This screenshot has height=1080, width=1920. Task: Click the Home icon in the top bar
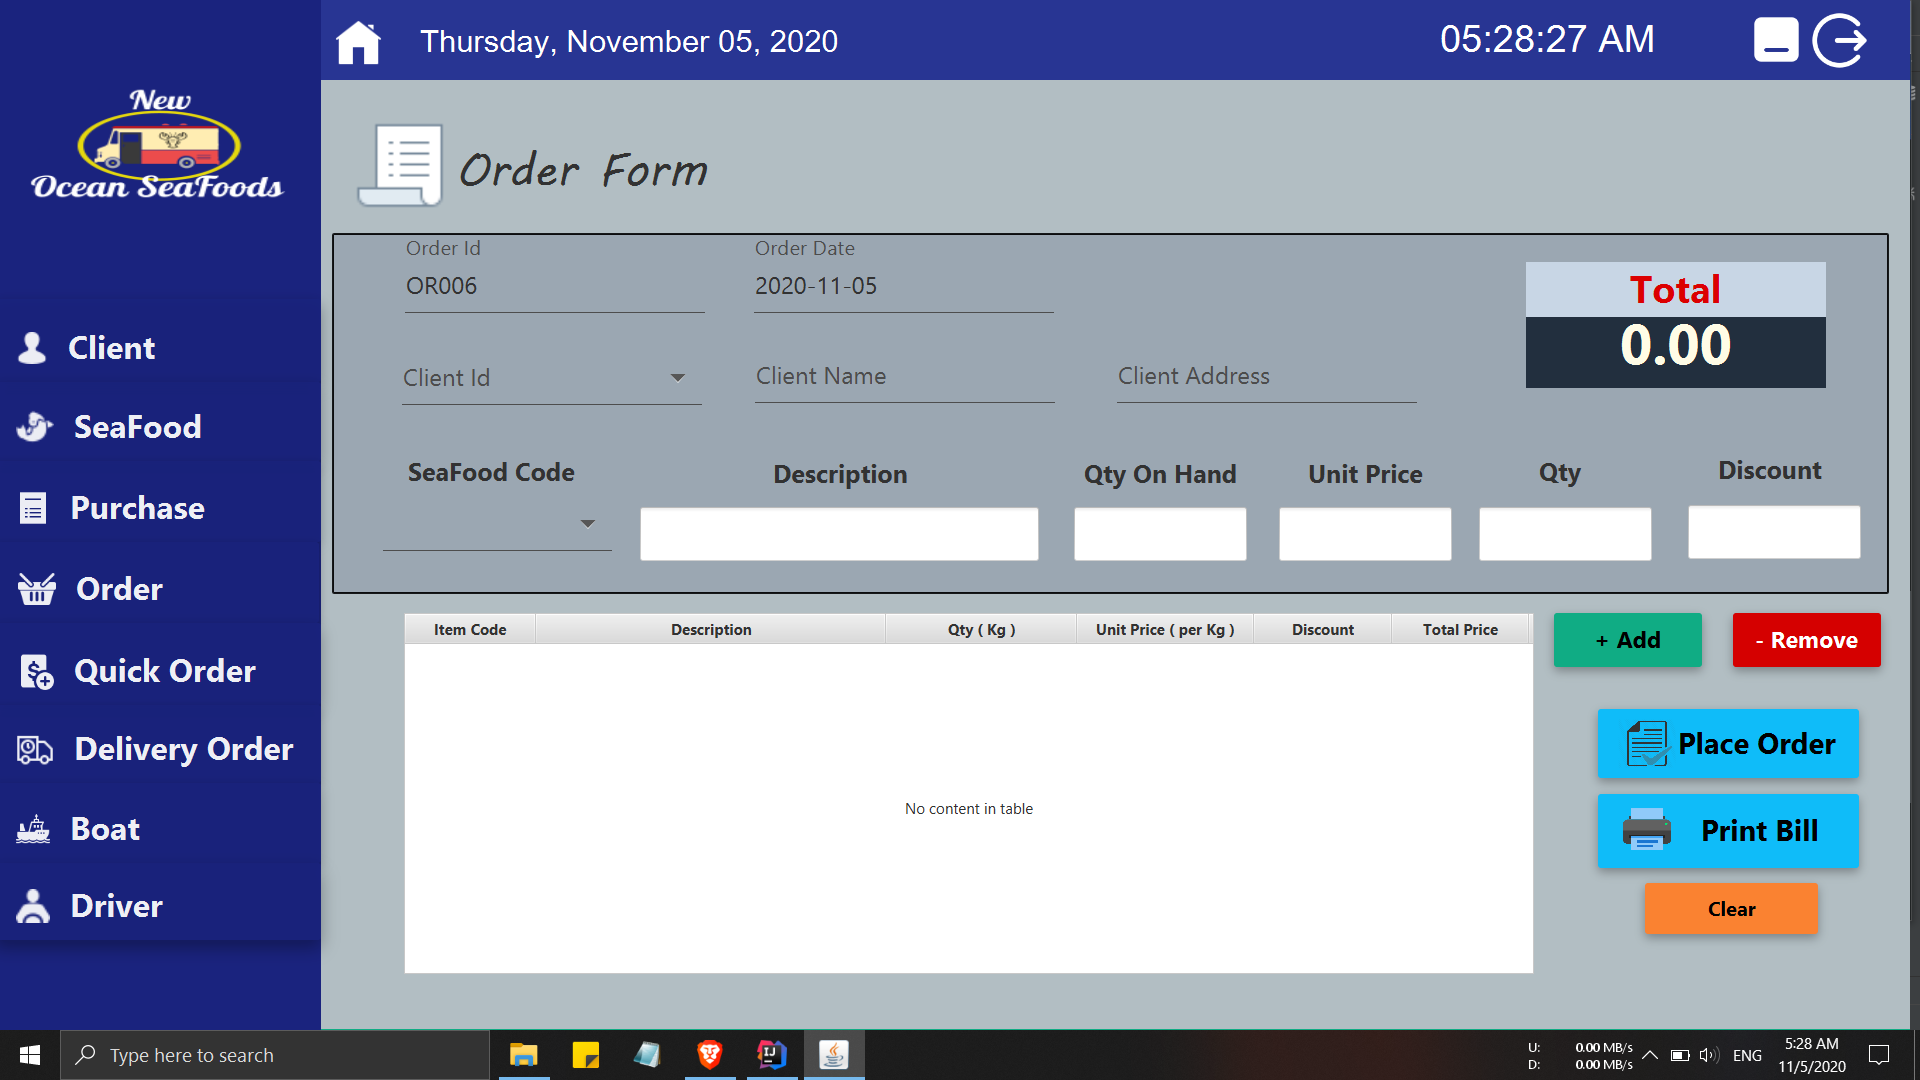click(x=358, y=41)
